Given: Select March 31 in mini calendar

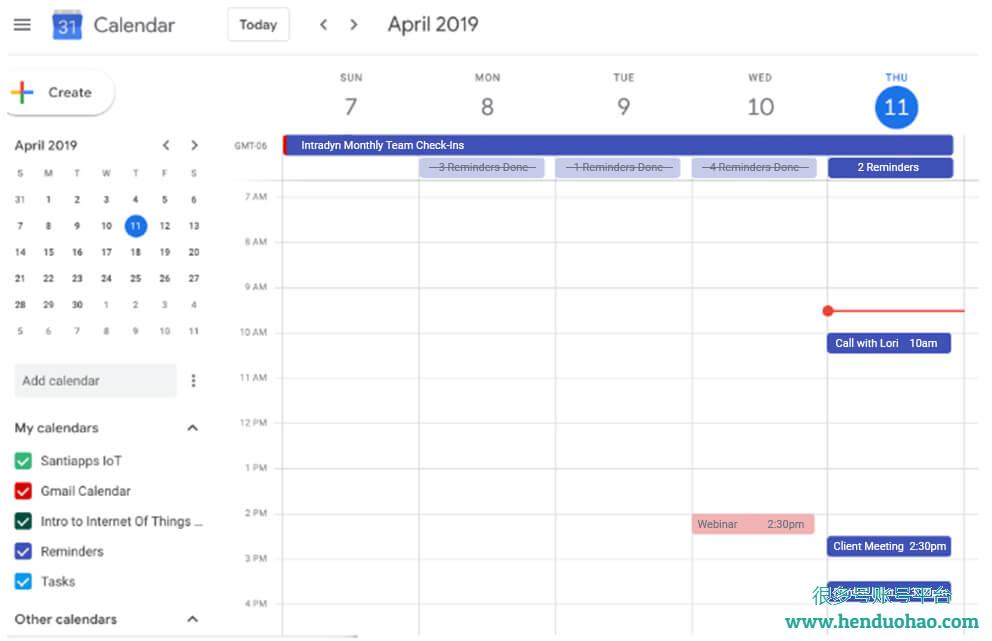Looking at the screenshot, I should point(20,199).
